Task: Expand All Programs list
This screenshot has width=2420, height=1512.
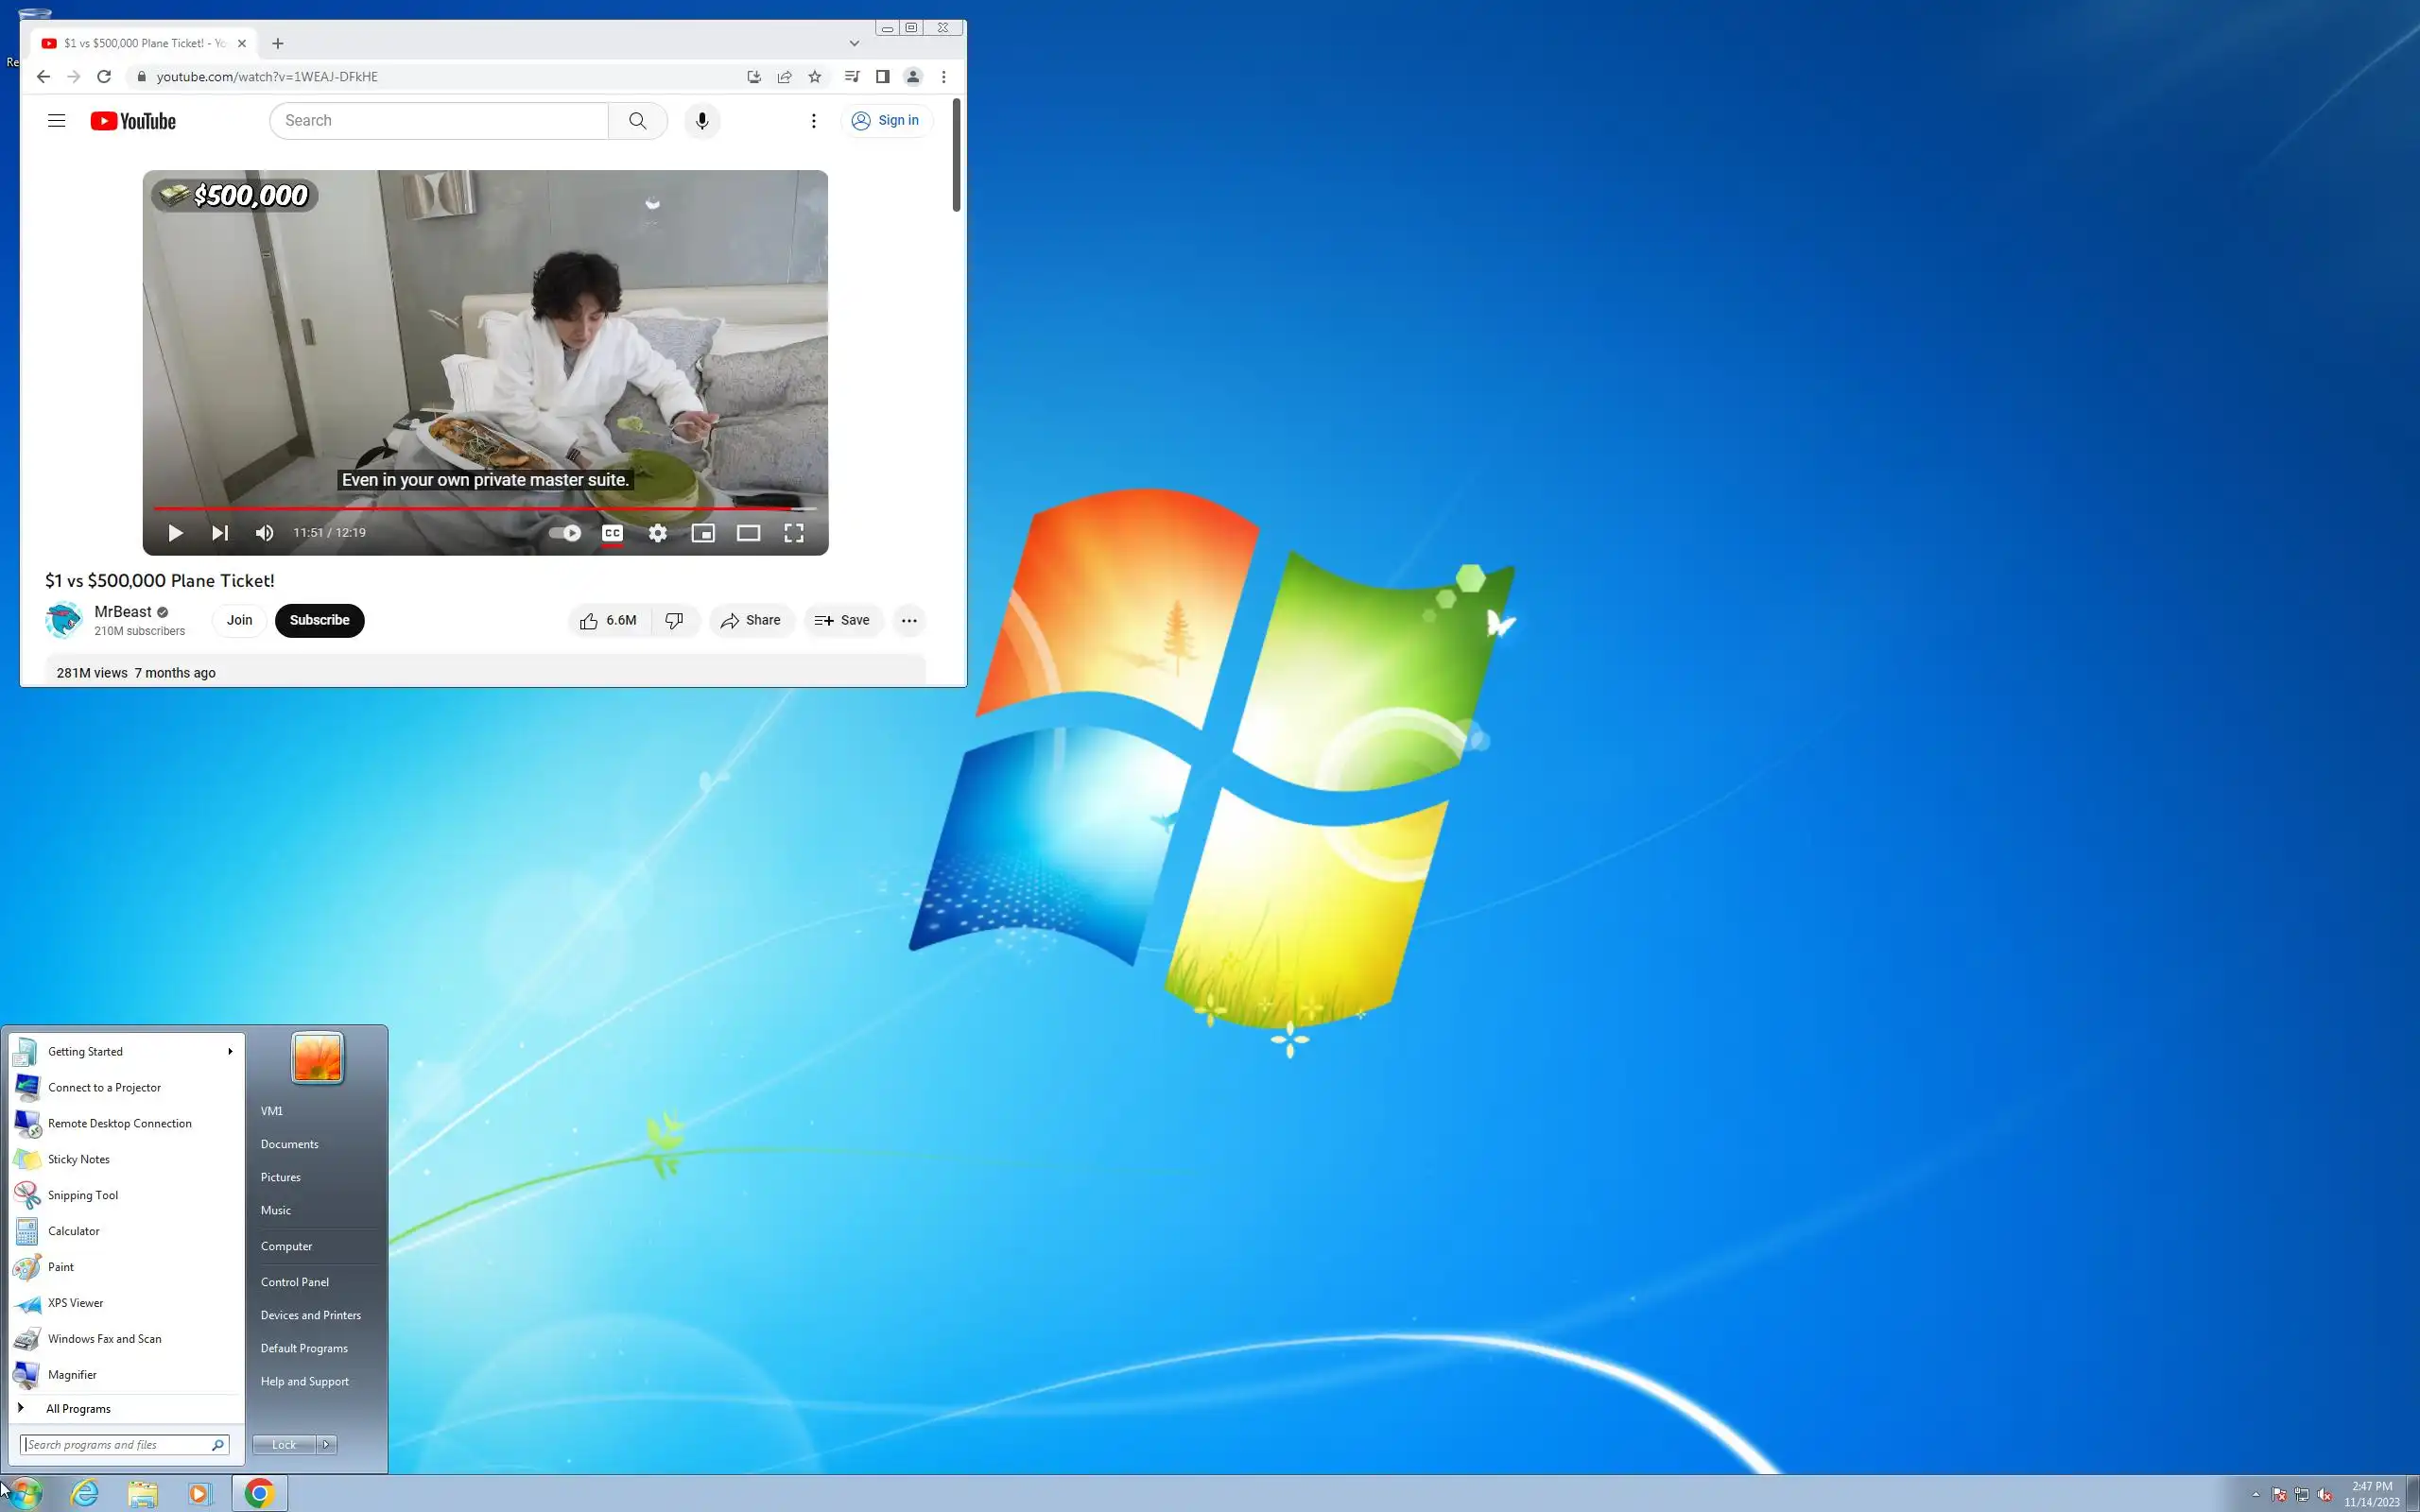Action: point(78,1408)
